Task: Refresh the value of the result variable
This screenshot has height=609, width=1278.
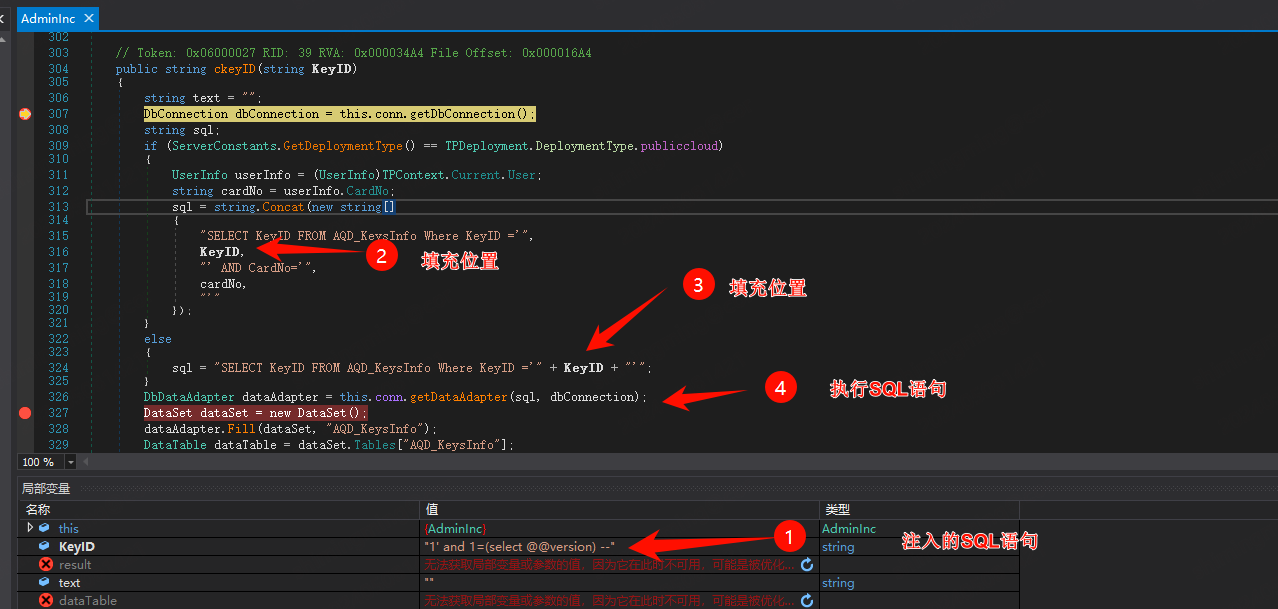Action: 807,565
